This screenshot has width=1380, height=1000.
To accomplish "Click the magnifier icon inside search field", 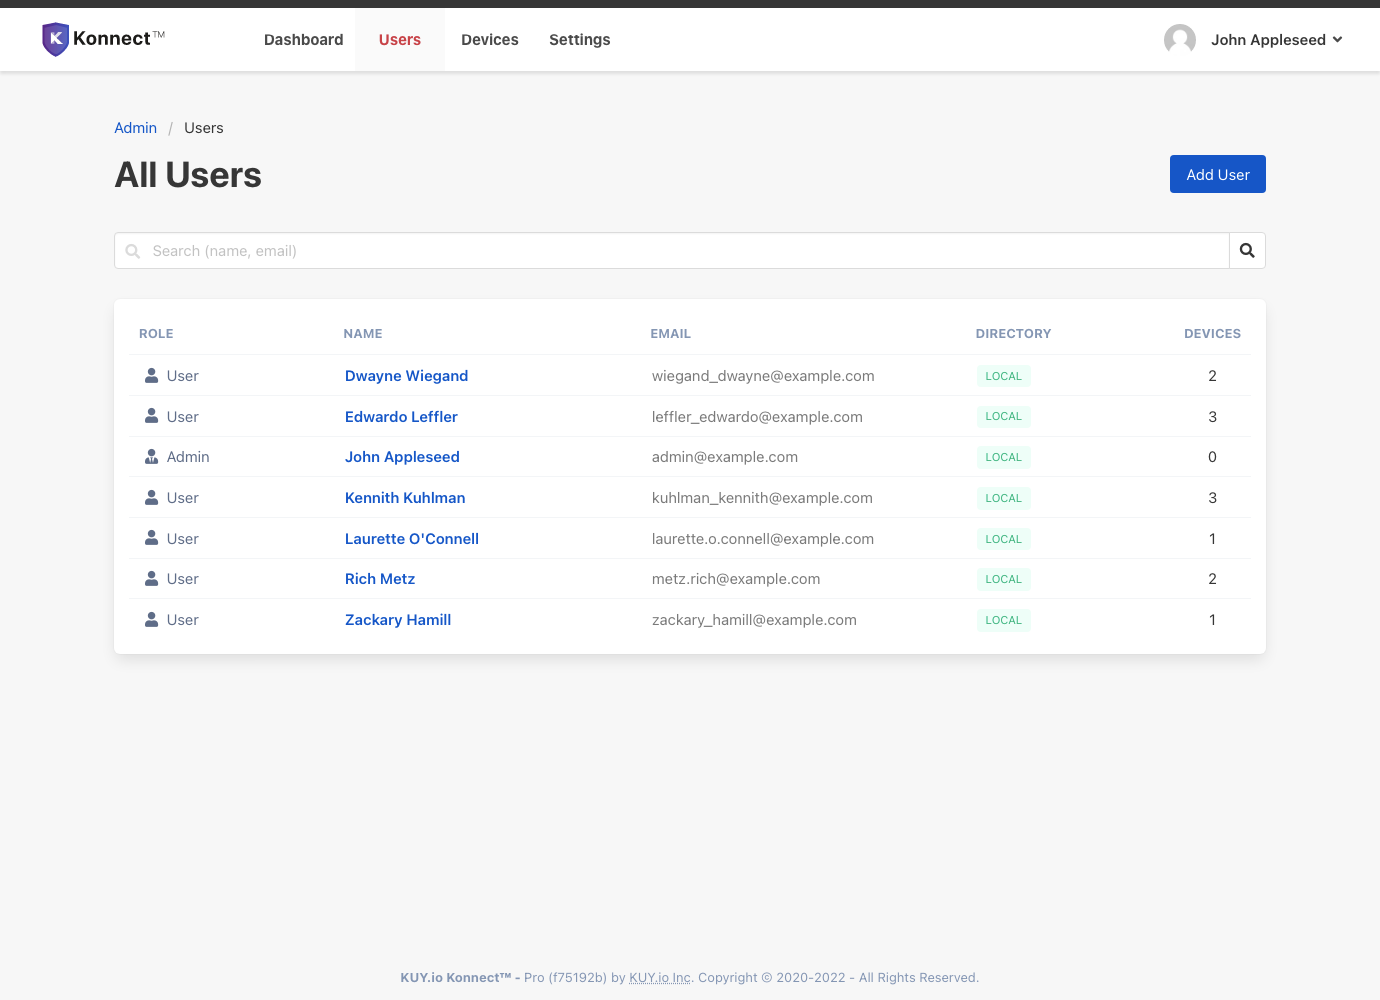I will point(133,251).
